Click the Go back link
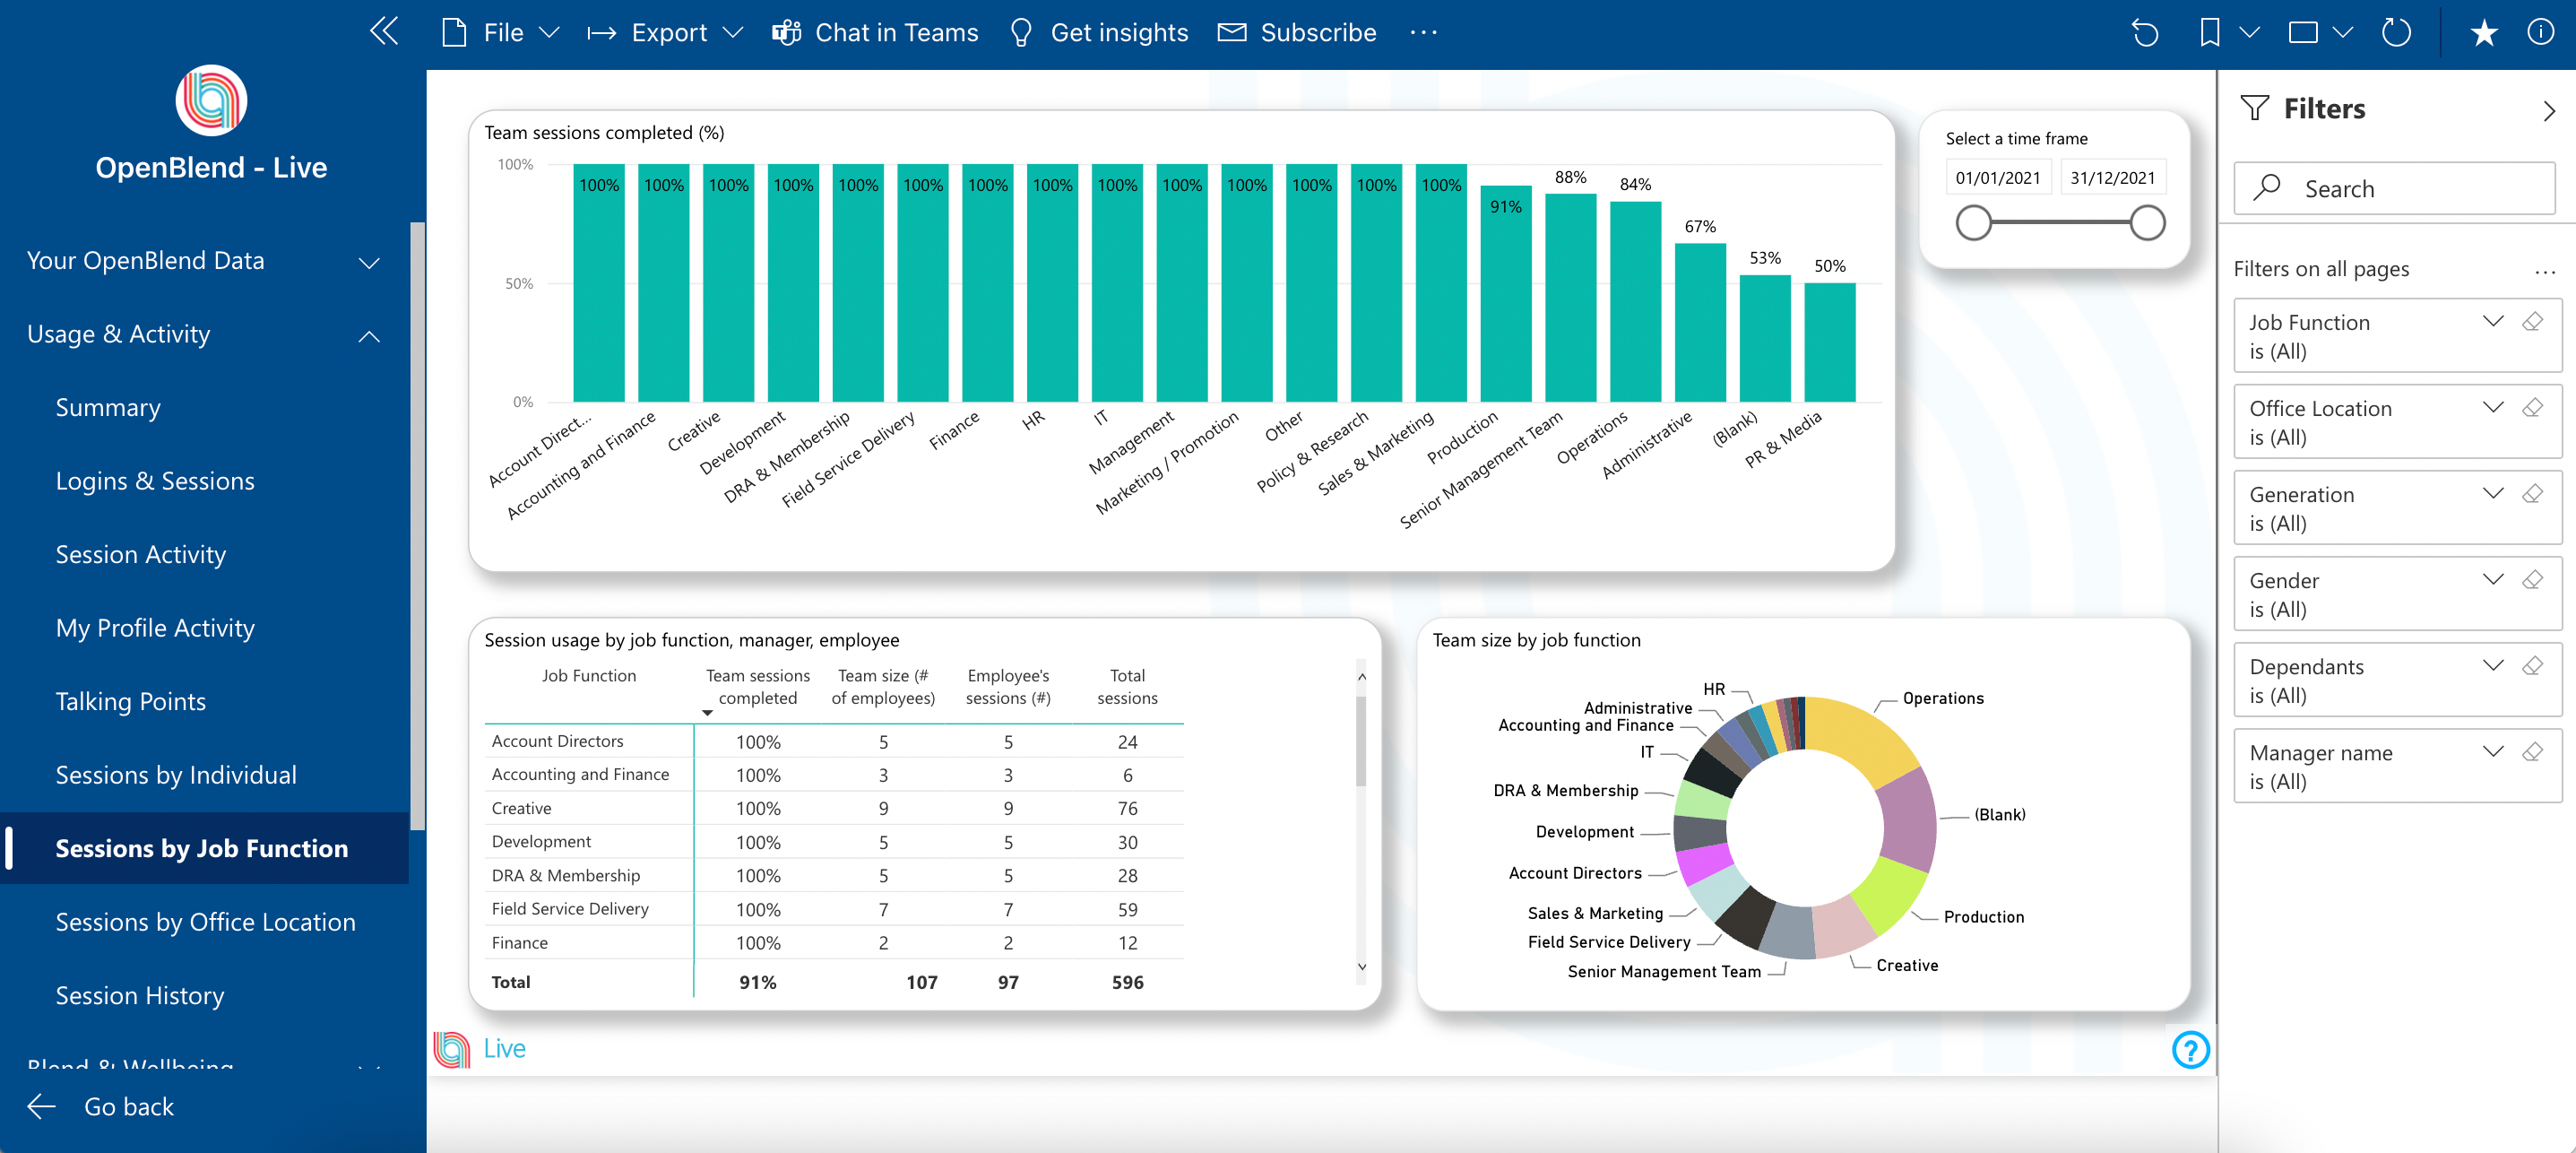The width and height of the screenshot is (2576, 1153). 128,1107
